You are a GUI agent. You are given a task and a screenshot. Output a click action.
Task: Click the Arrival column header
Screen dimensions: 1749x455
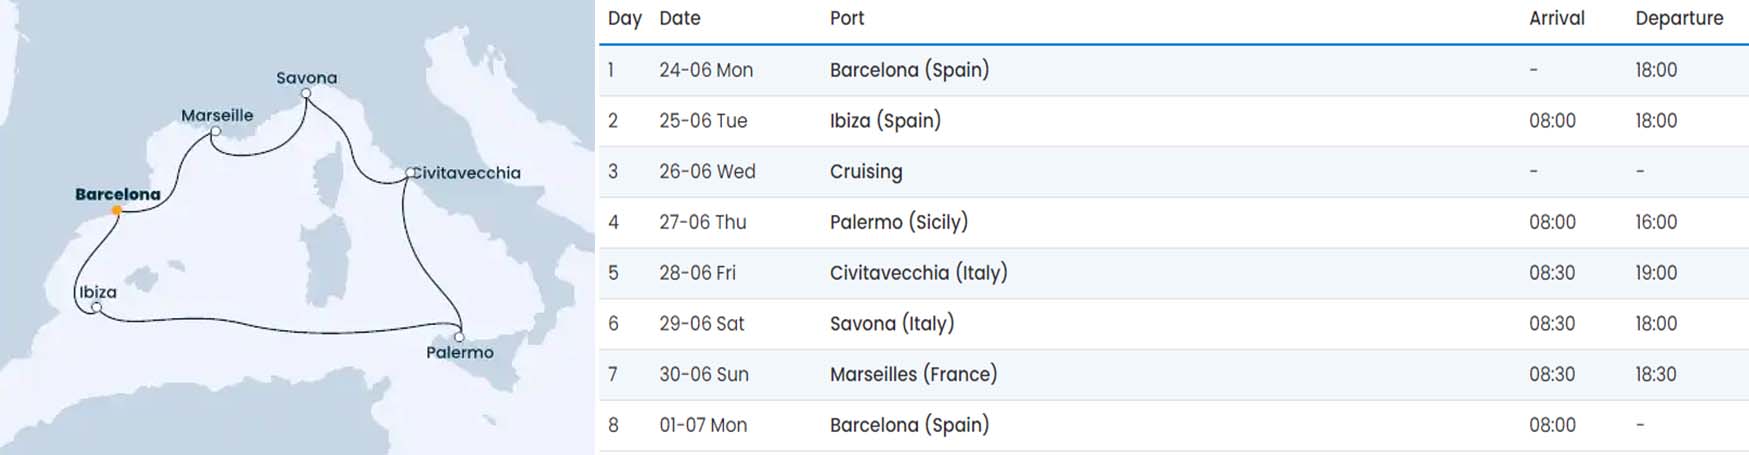(1557, 18)
